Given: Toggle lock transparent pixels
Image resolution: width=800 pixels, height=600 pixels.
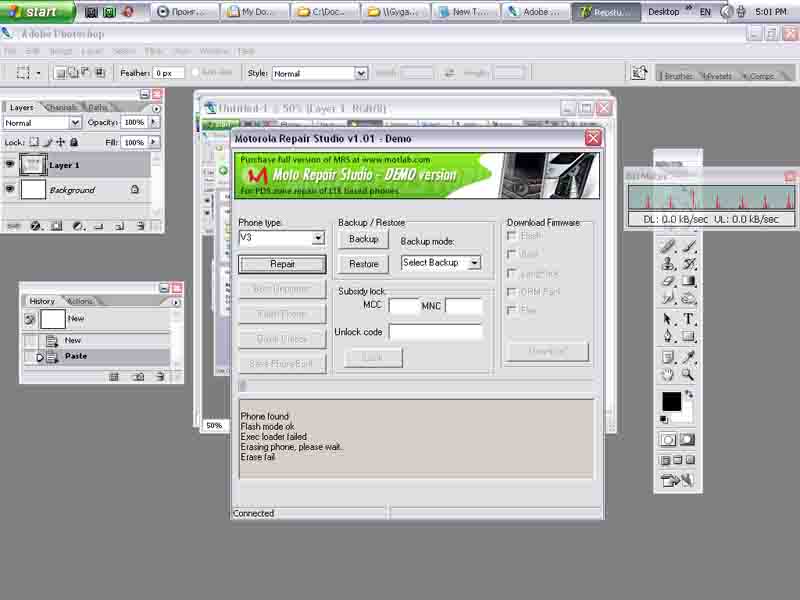Looking at the screenshot, I should (34, 142).
